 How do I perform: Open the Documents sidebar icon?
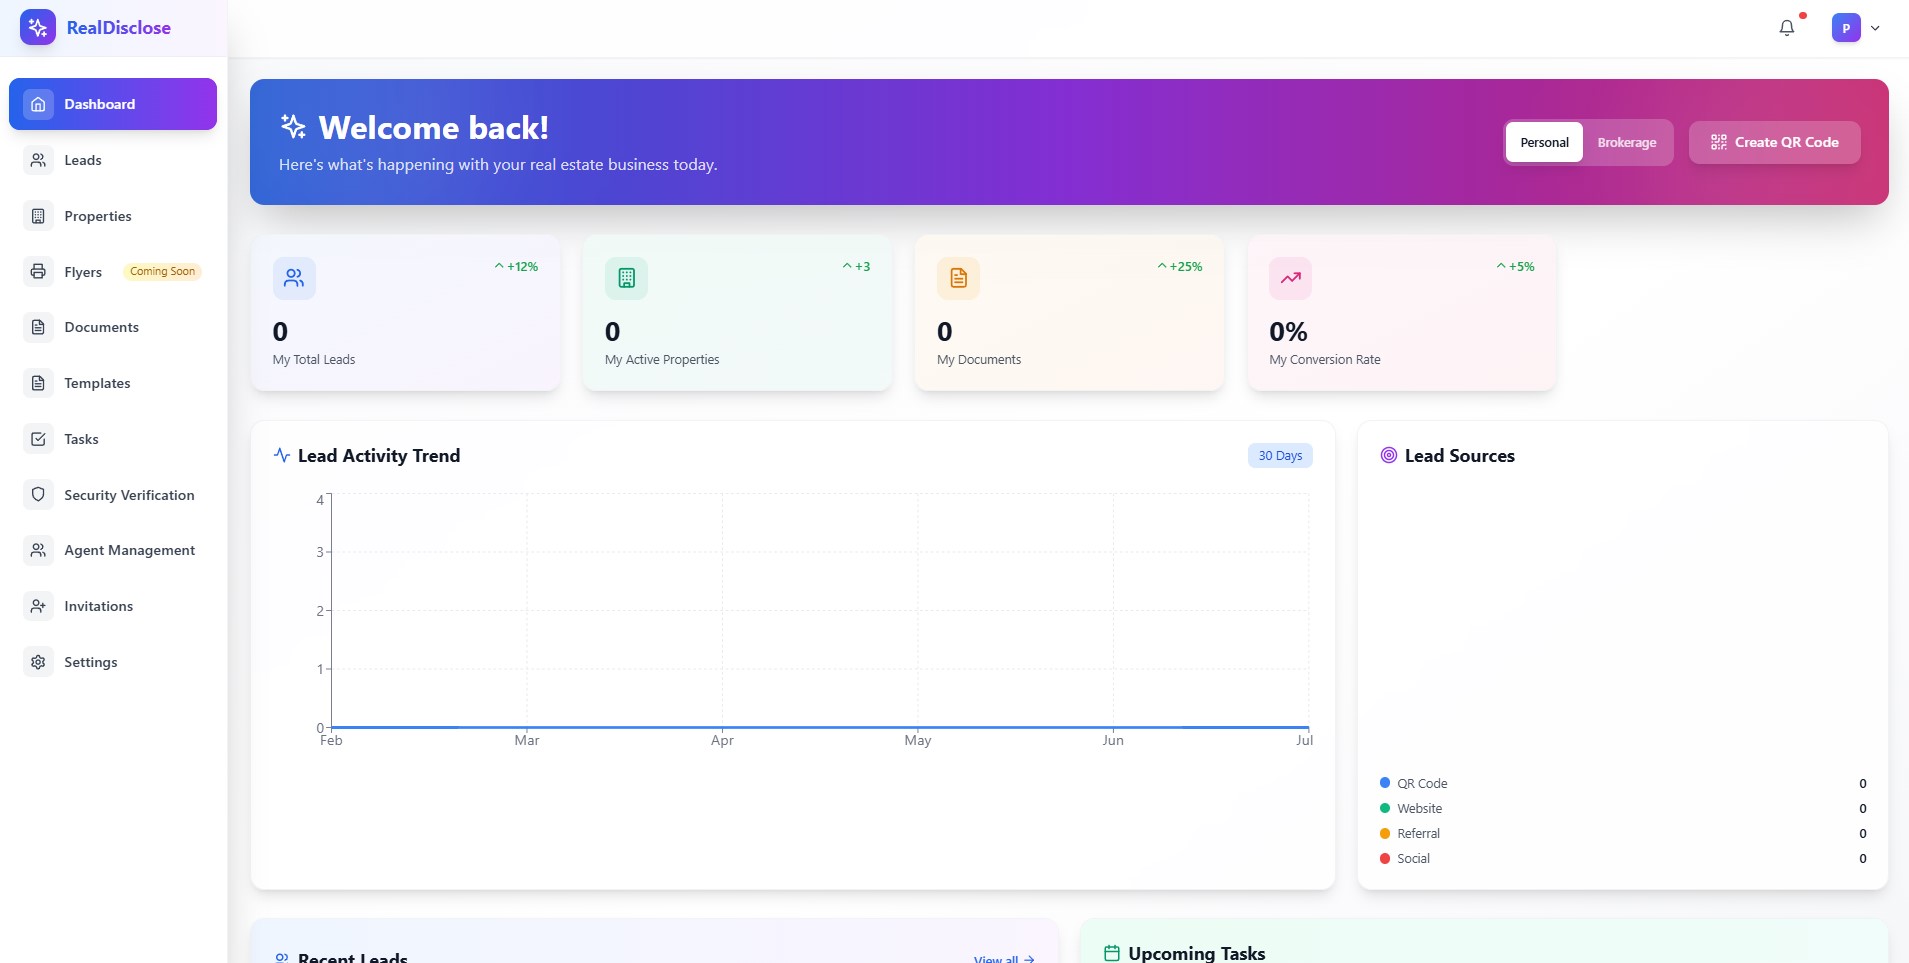[38, 327]
